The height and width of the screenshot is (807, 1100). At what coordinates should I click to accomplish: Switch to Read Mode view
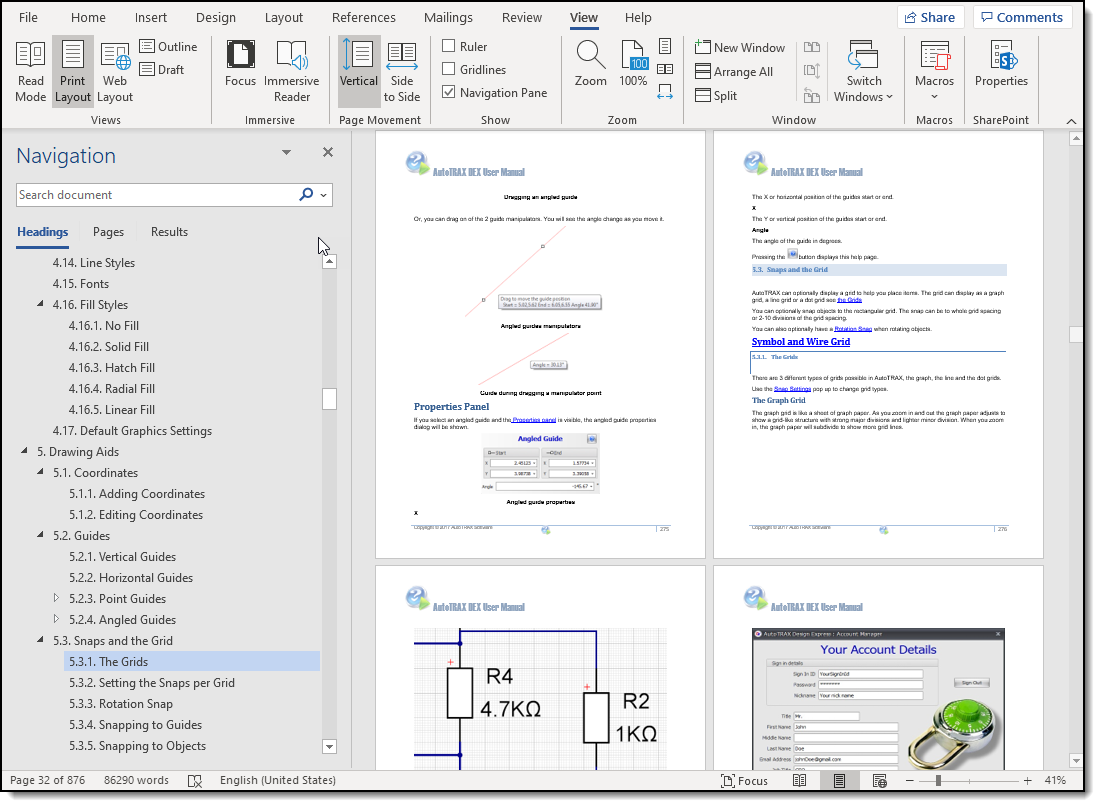click(x=30, y=71)
